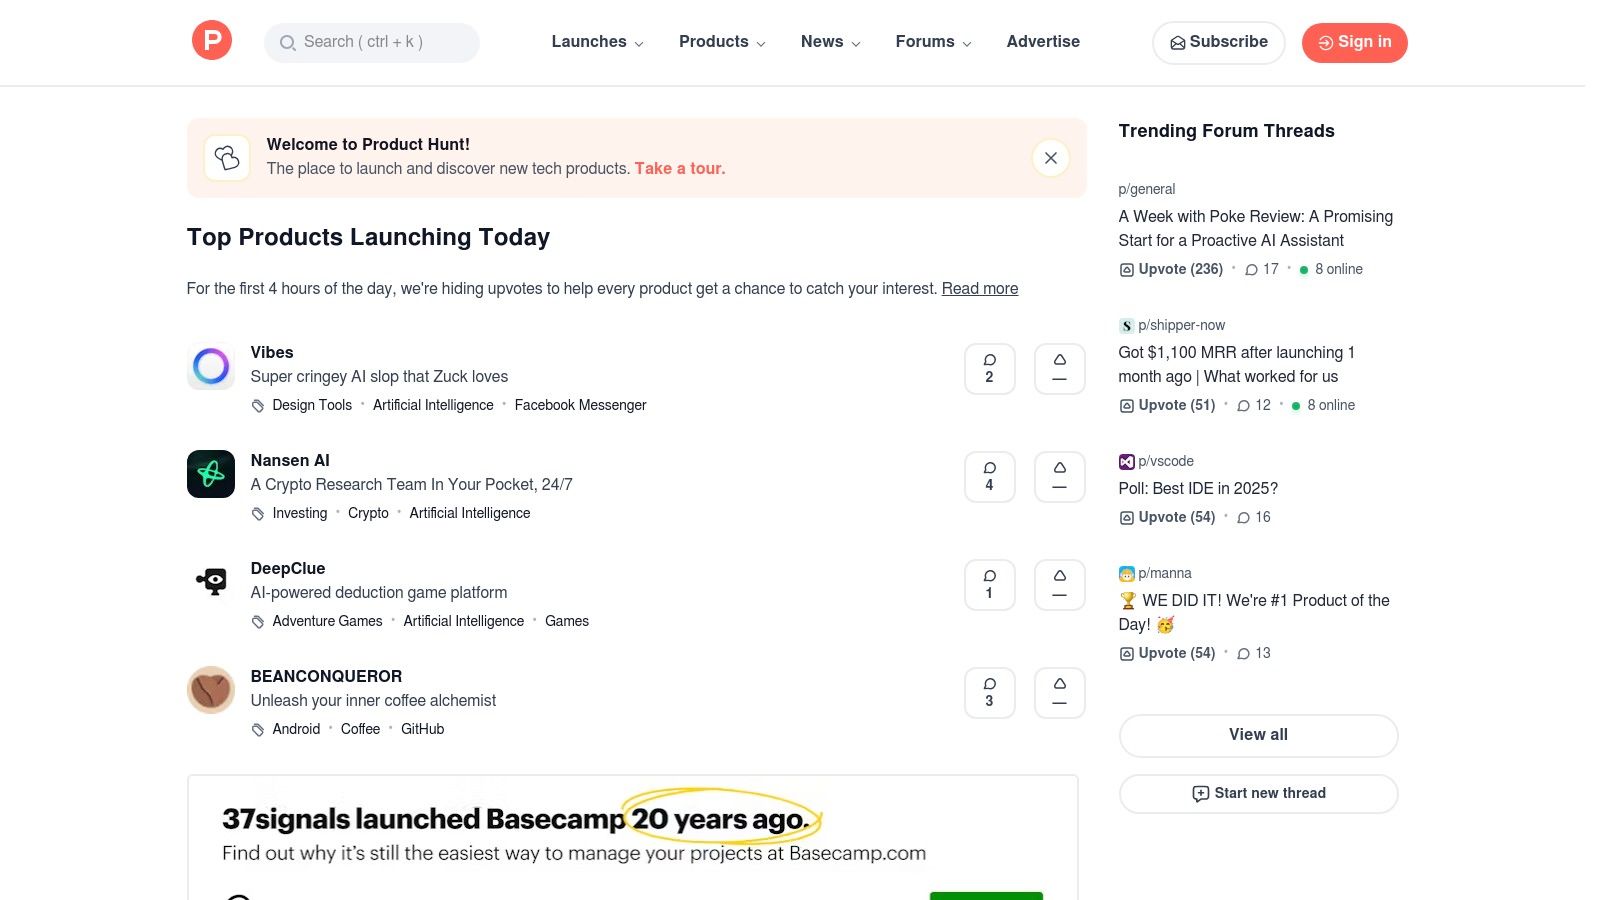The height and width of the screenshot is (900, 1600).
Task: Open the Advertise page
Action: click(x=1043, y=42)
